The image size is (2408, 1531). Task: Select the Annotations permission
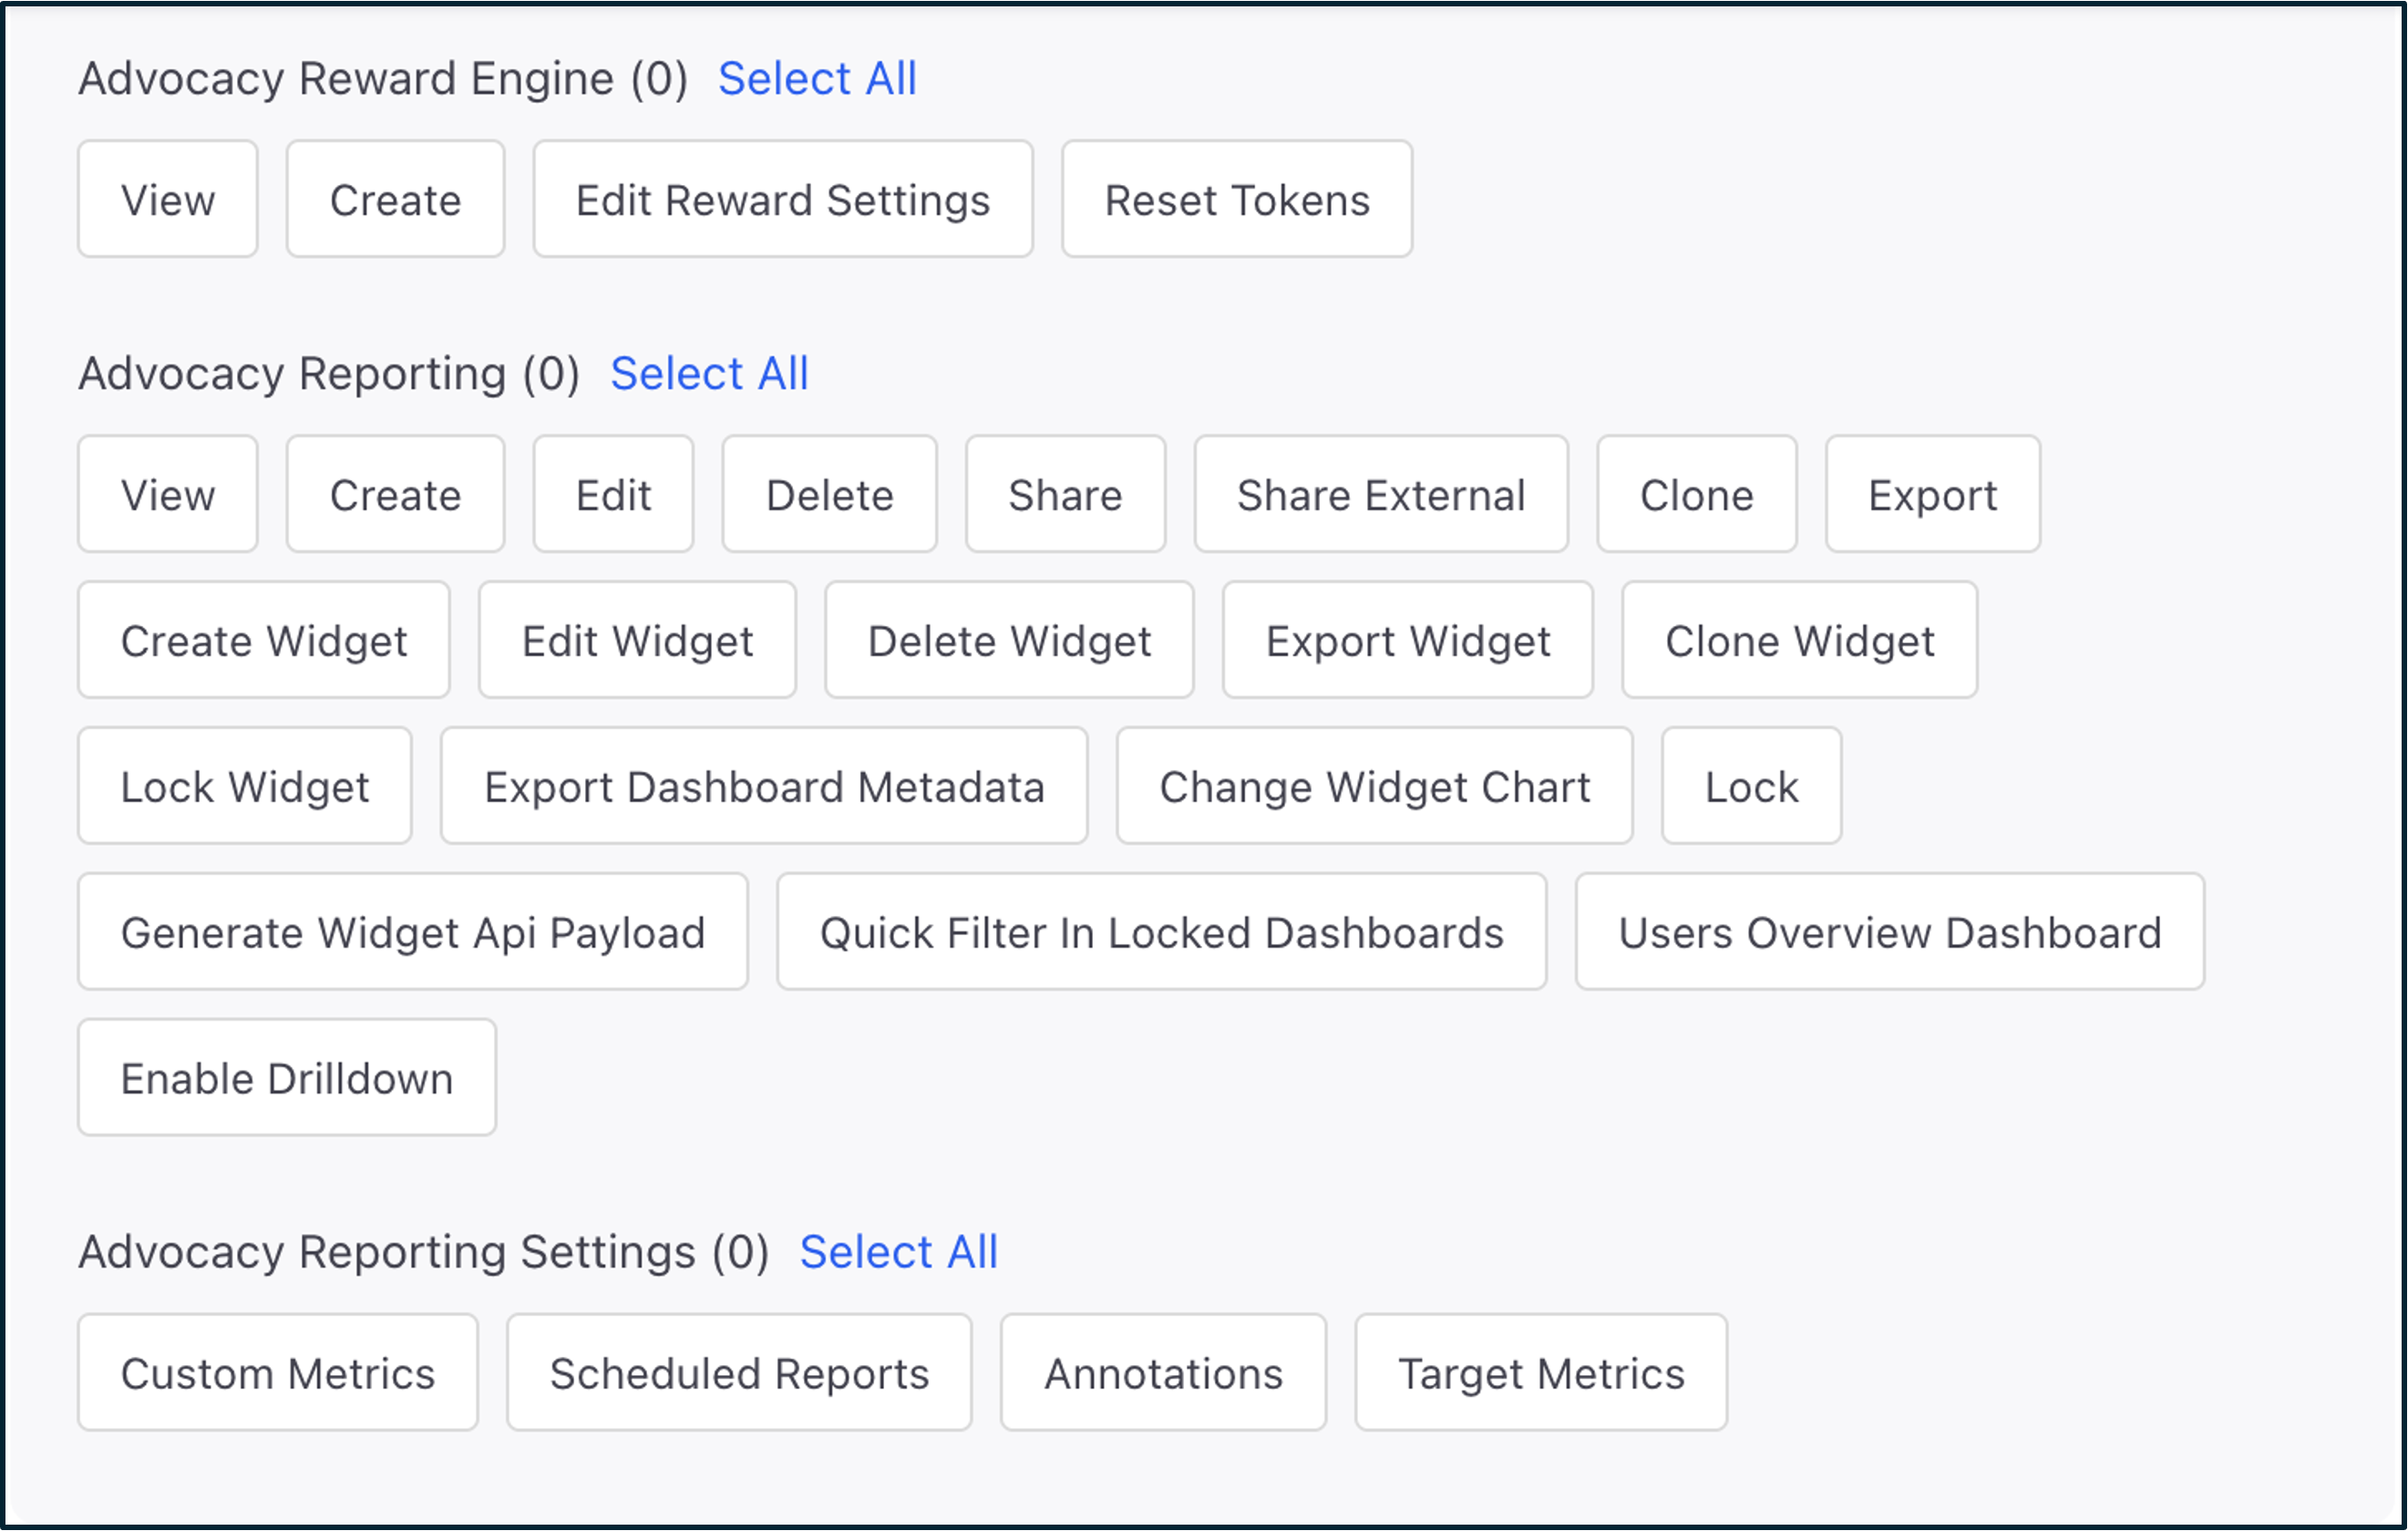(x=1164, y=1373)
